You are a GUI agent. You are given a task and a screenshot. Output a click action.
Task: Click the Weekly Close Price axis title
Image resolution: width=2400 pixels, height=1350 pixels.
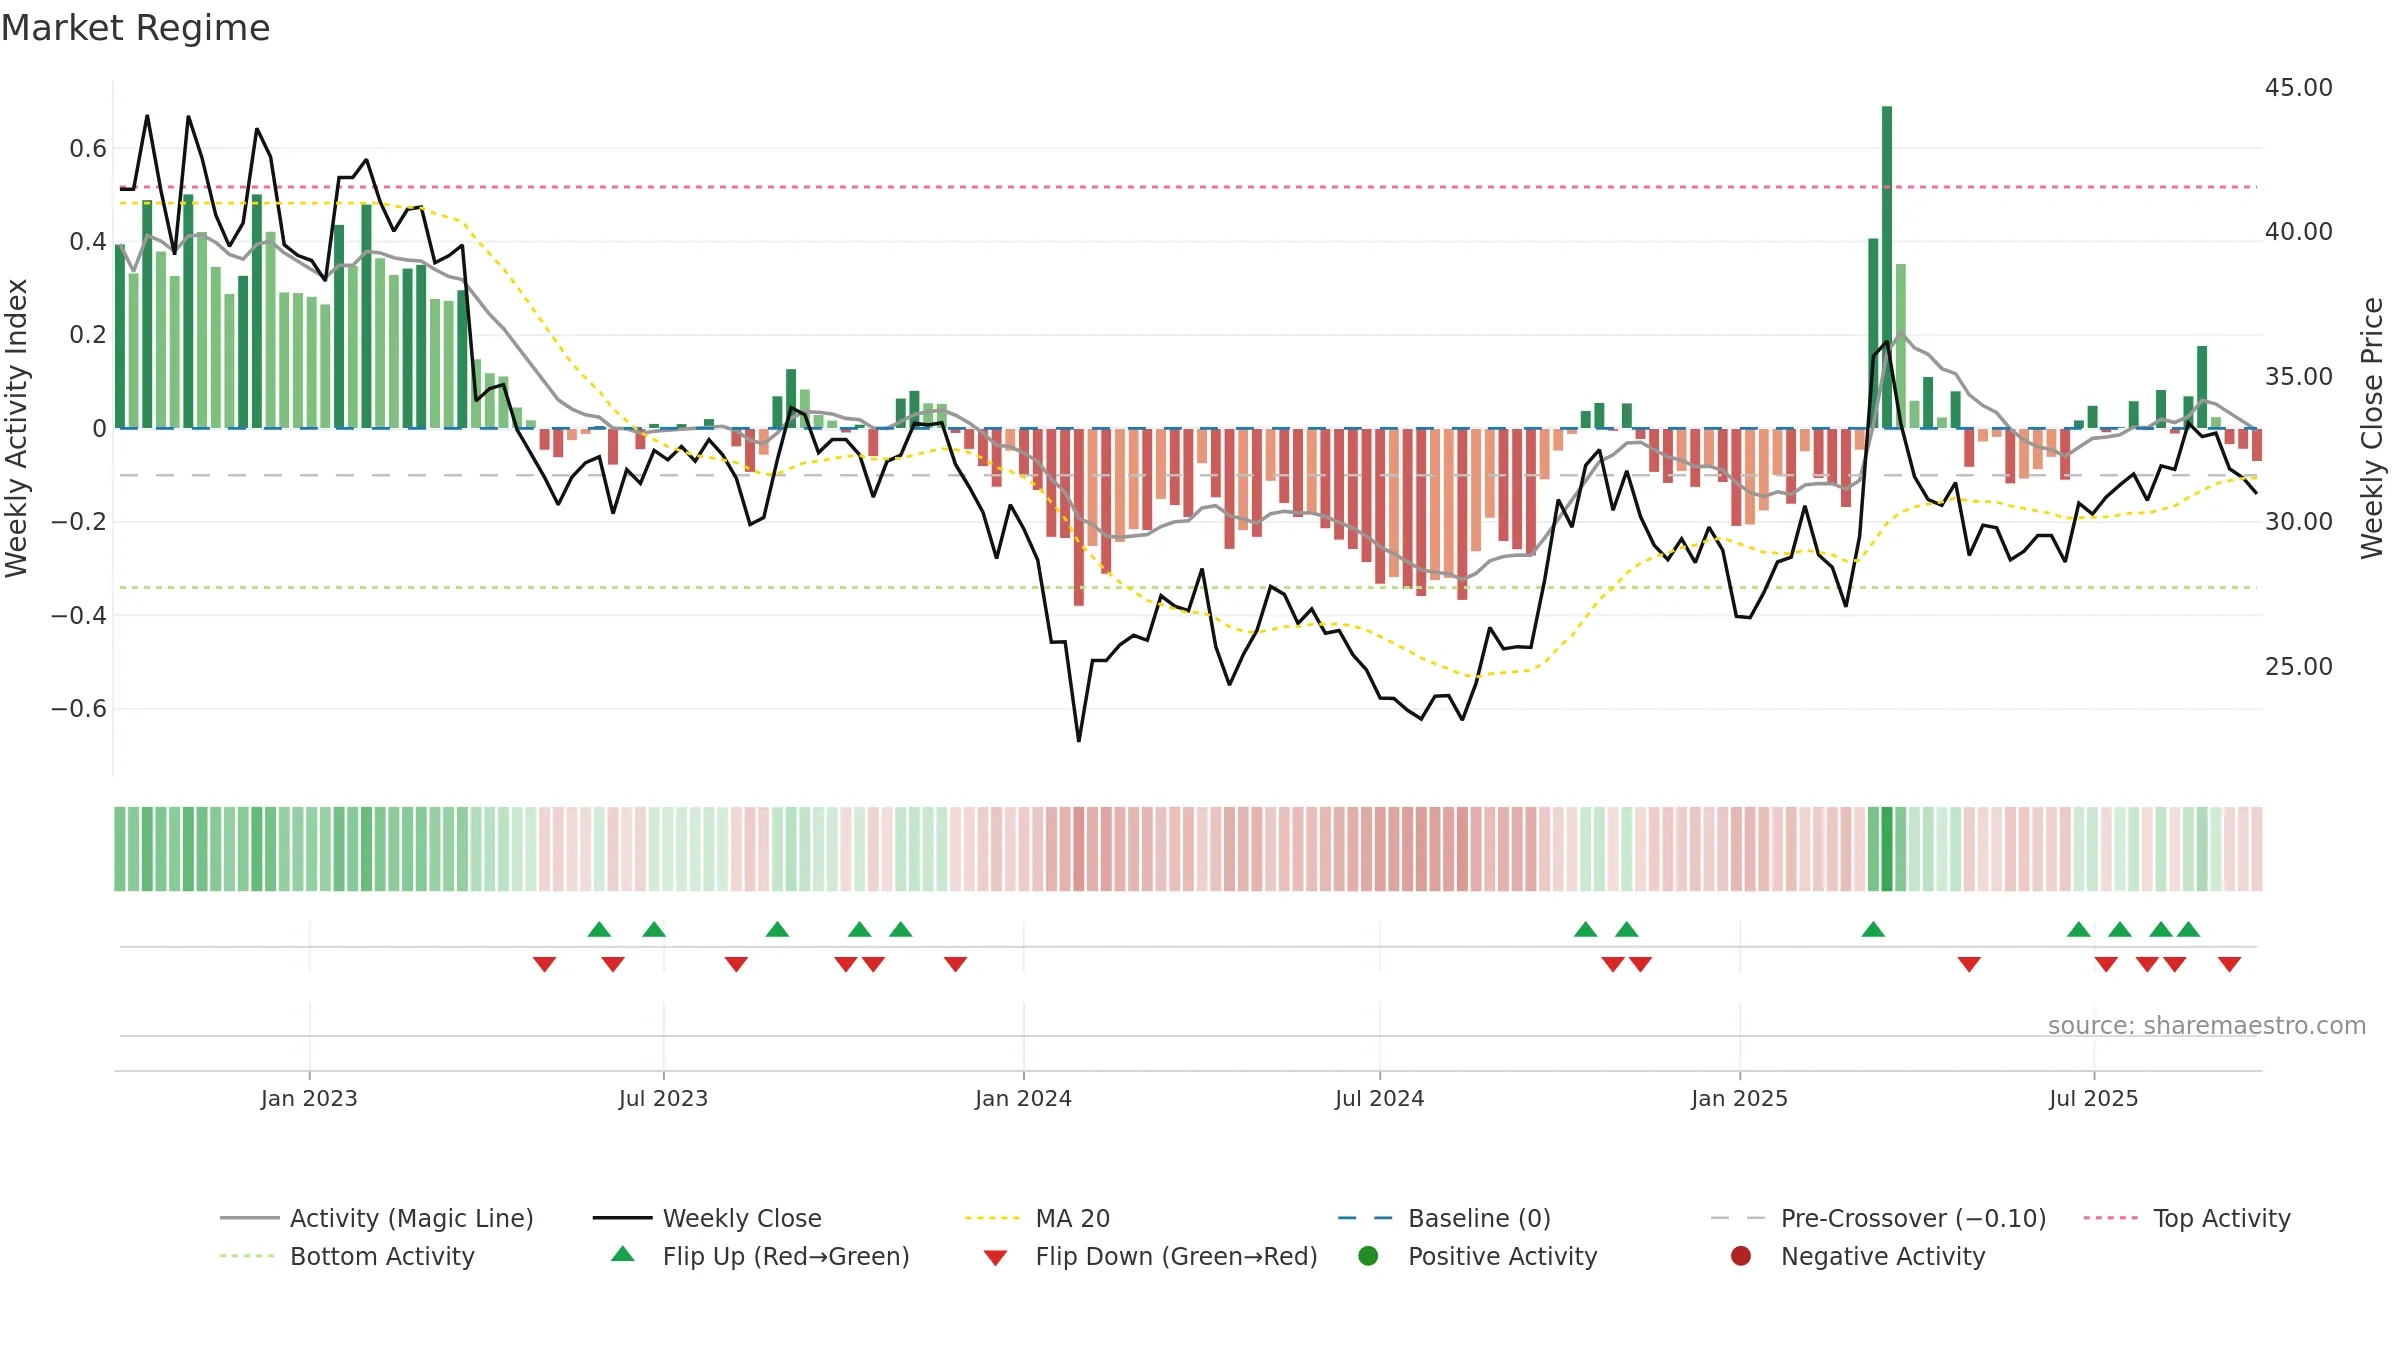coord(2372,428)
